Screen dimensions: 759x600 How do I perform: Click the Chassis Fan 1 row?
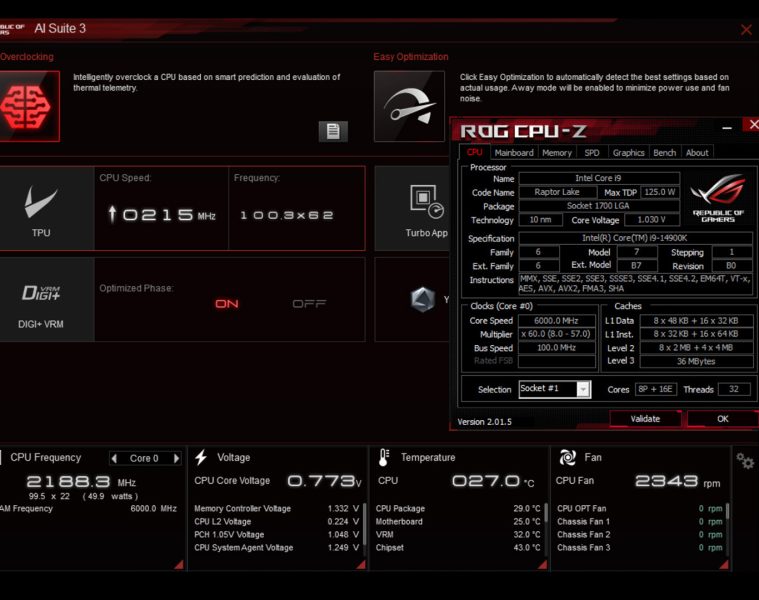point(639,522)
